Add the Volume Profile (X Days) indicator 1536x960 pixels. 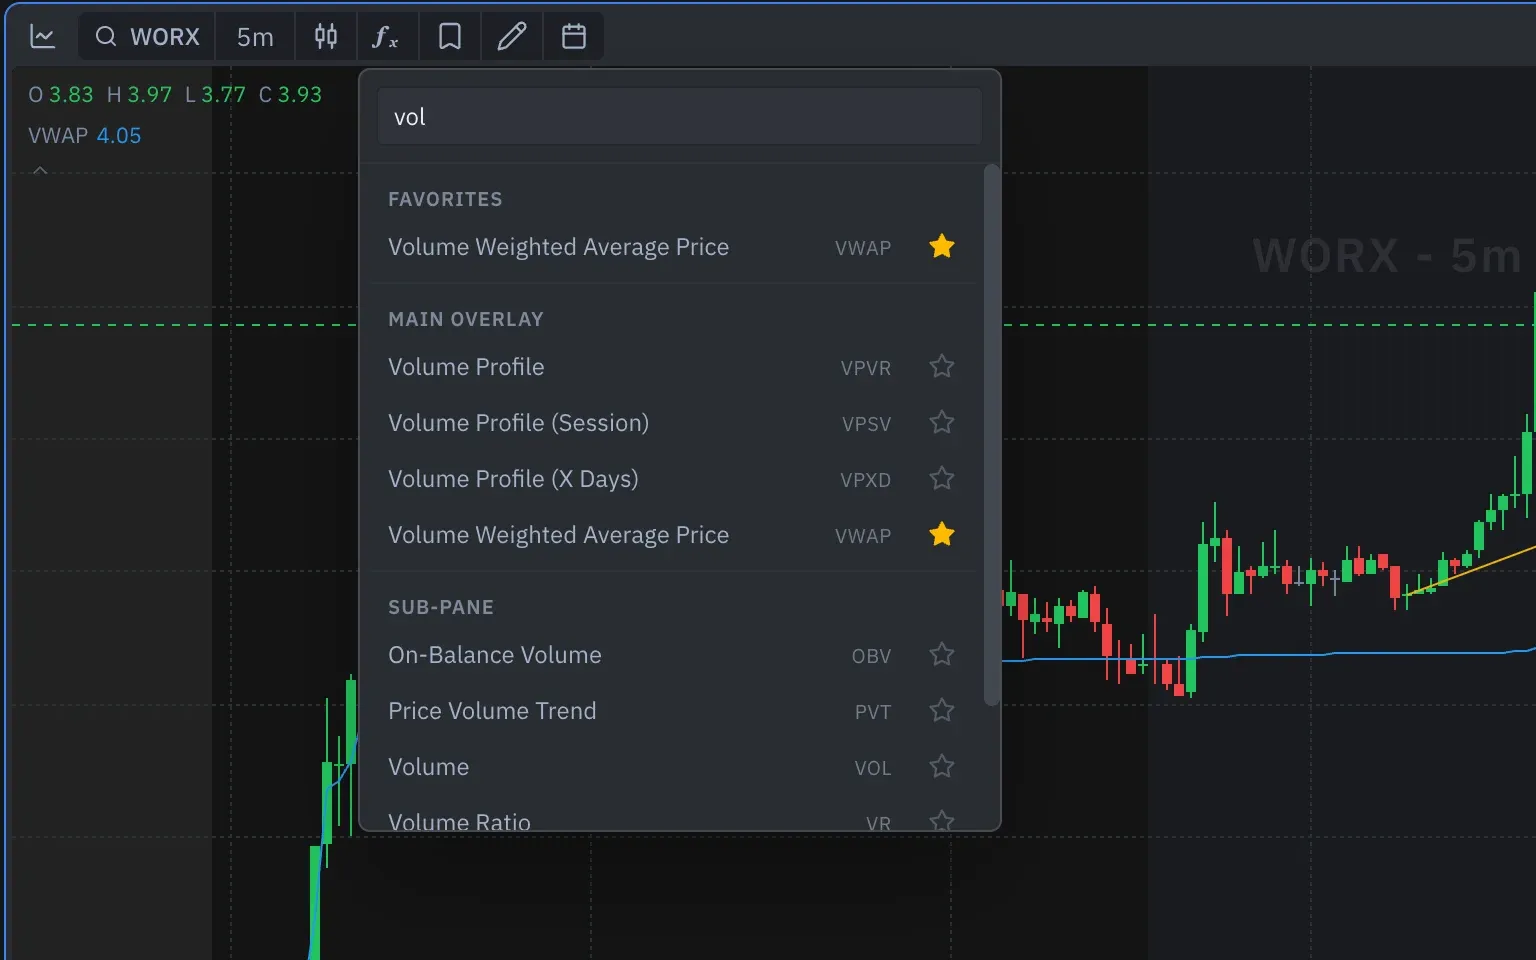point(674,479)
